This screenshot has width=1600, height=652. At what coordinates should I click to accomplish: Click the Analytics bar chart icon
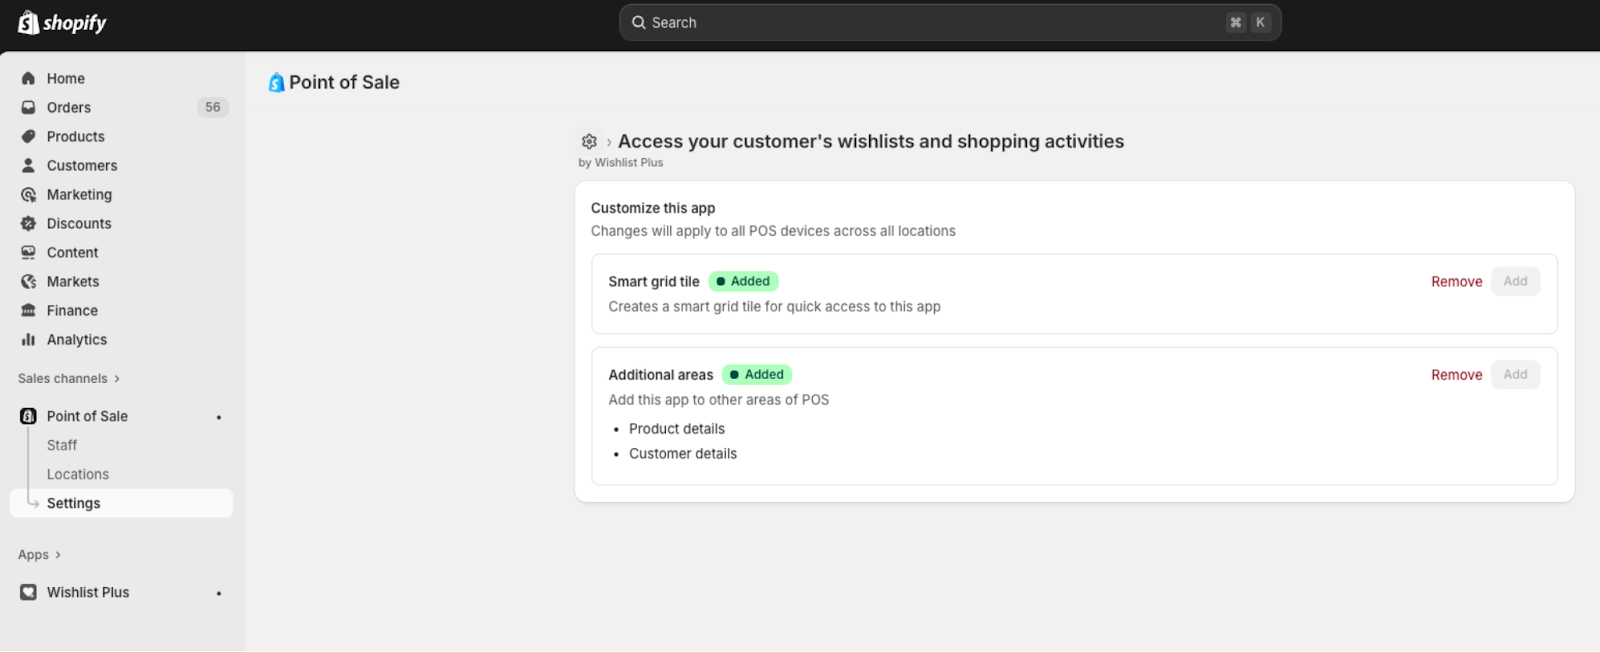click(28, 339)
